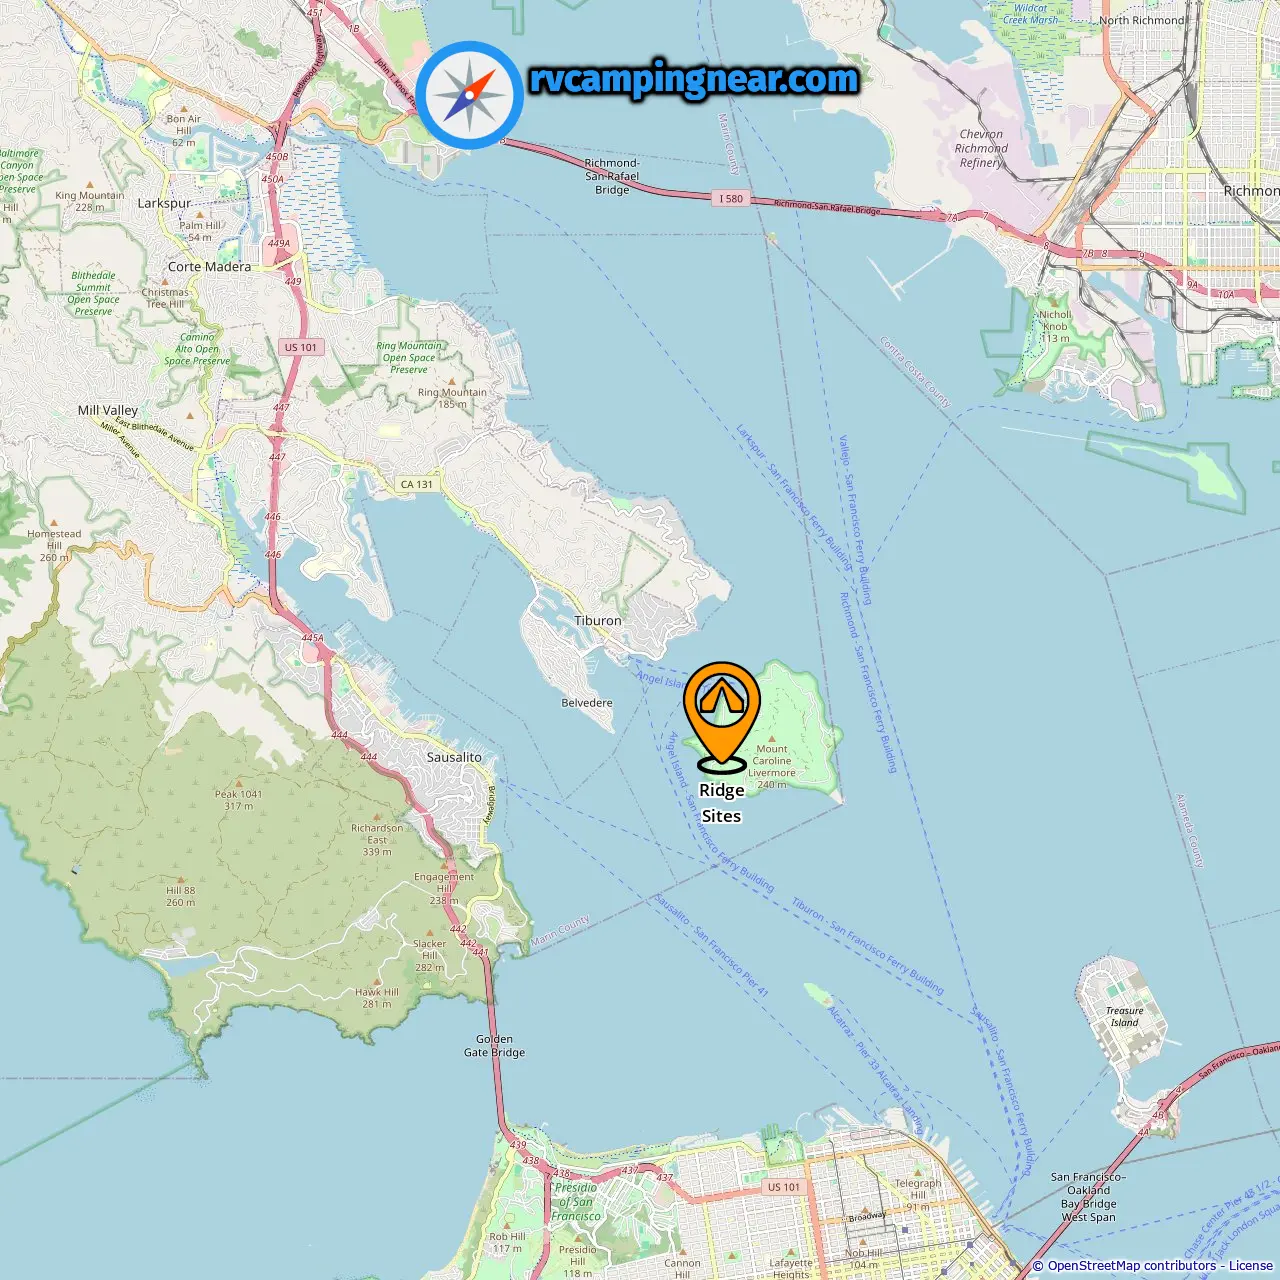Select the Mill Valley label
1280x1280 pixels.
pos(108,410)
